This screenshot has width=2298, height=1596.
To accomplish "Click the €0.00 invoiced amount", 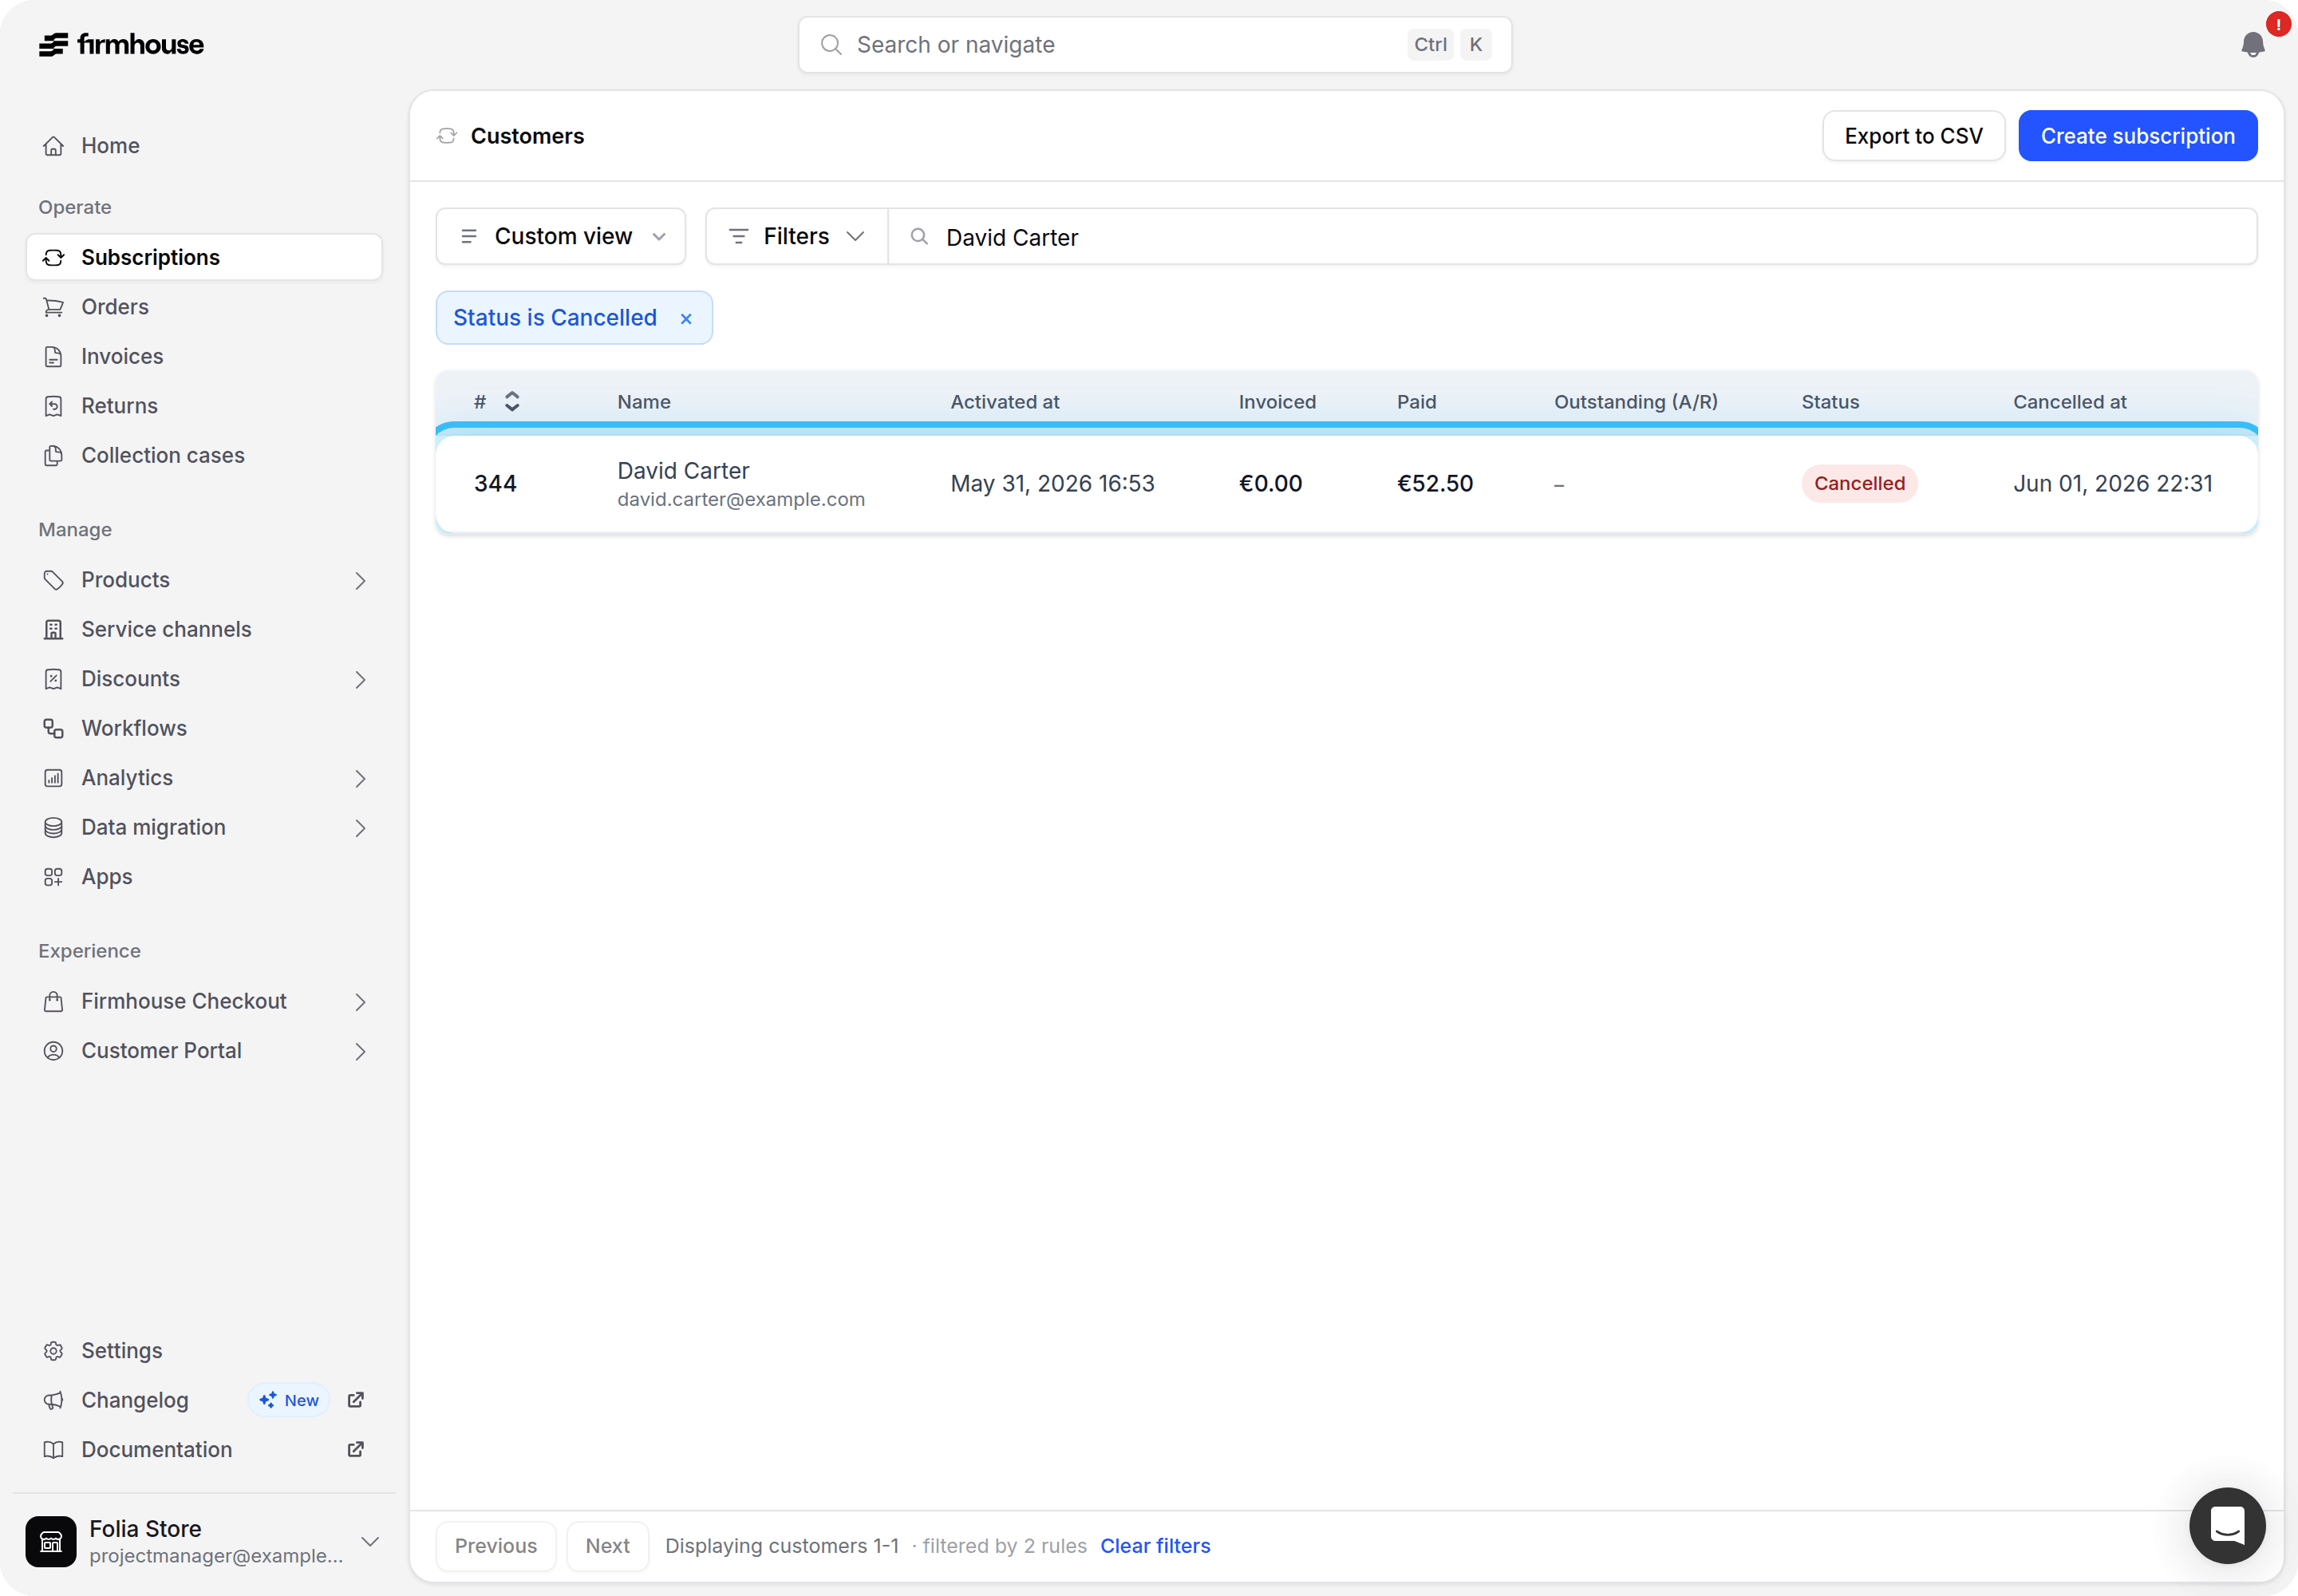I will [1270, 484].
